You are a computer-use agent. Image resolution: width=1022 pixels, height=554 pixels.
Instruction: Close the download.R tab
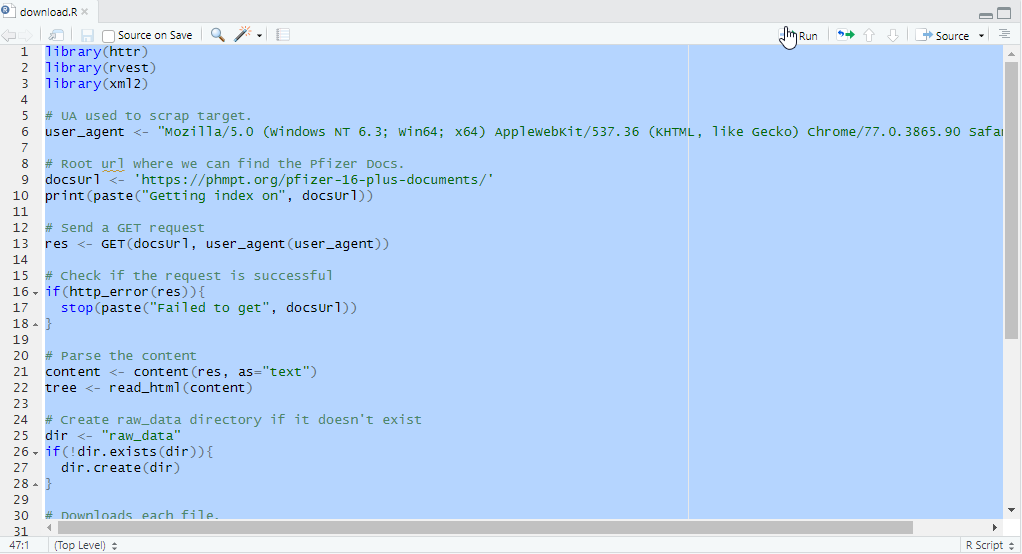pyautogui.click(x=83, y=12)
